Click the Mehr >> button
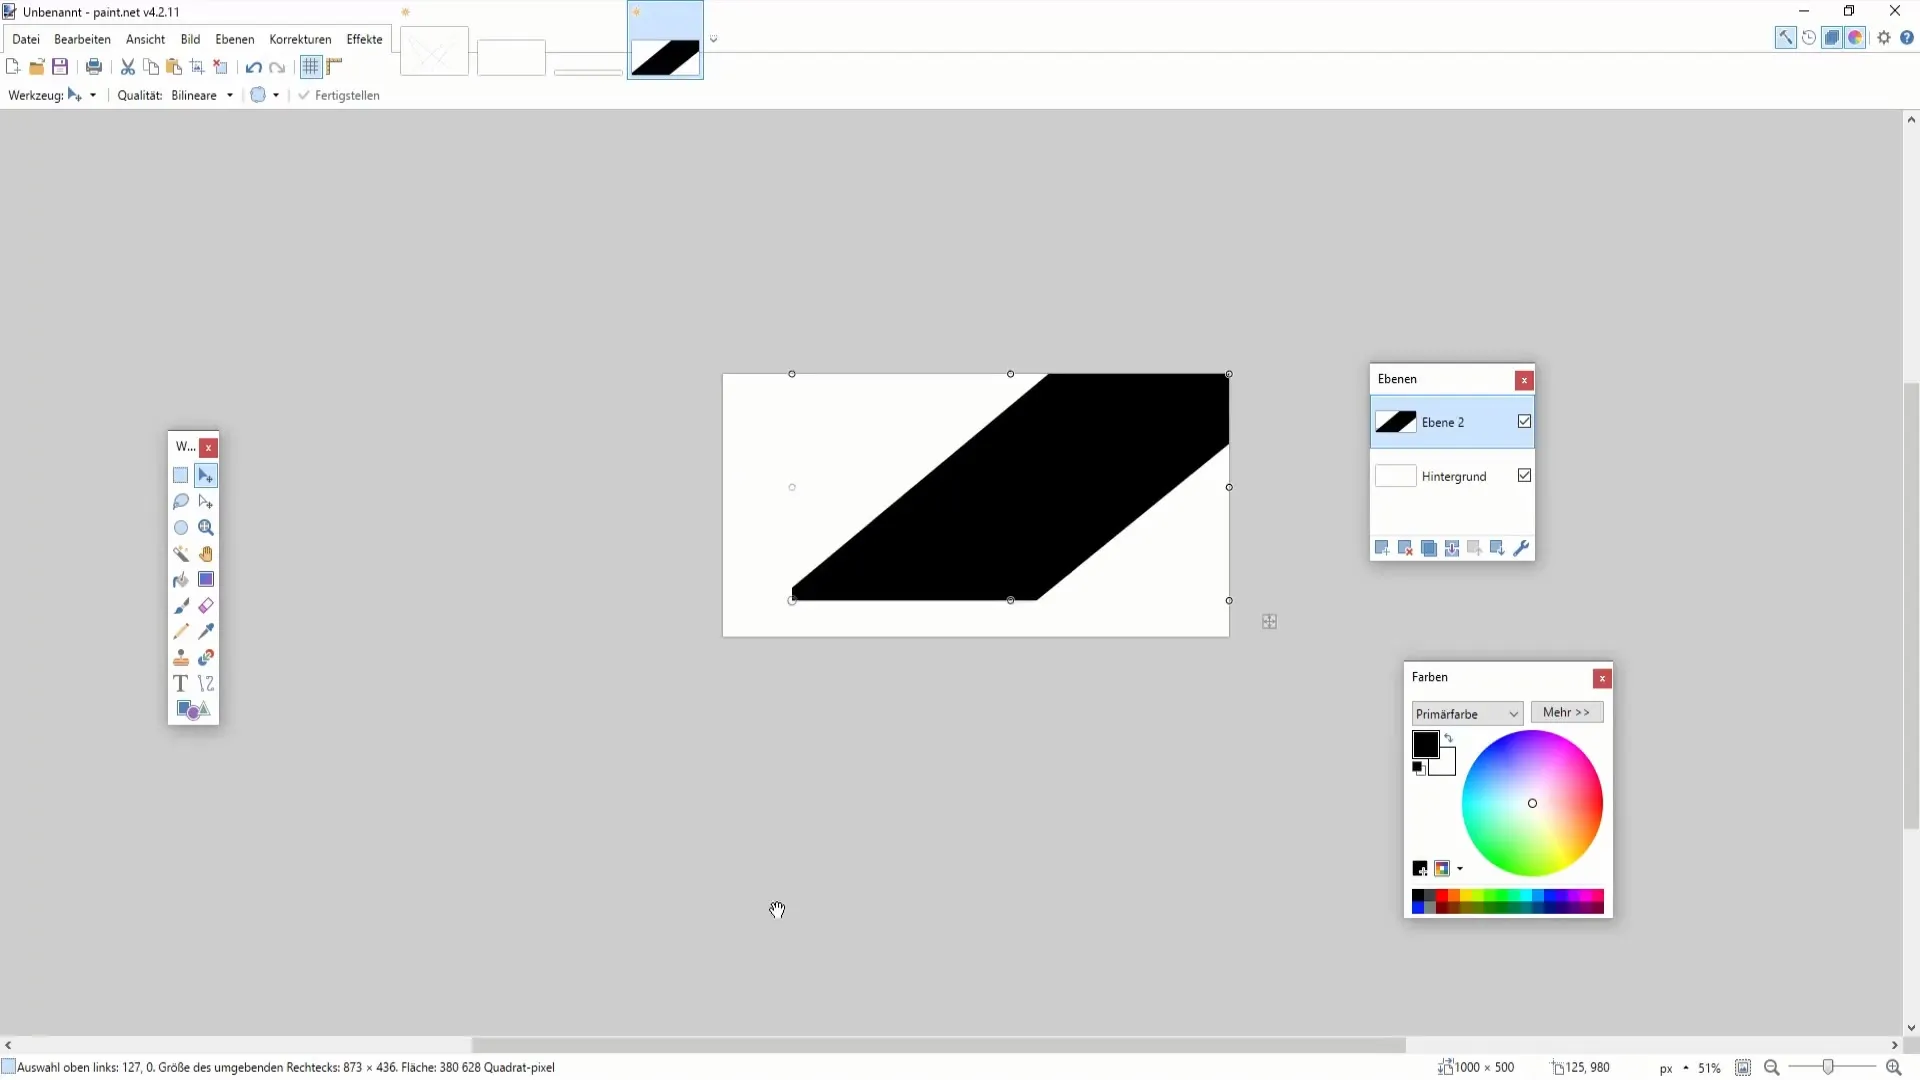Viewport: 1920px width, 1080px height. pos(1567,712)
